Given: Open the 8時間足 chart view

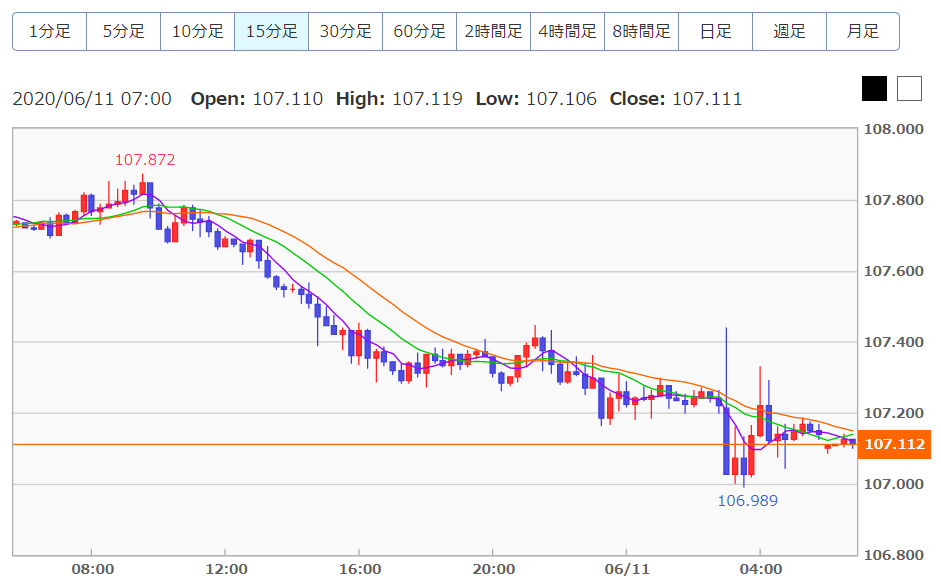Looking at the screenshot, I should [641, 31].
